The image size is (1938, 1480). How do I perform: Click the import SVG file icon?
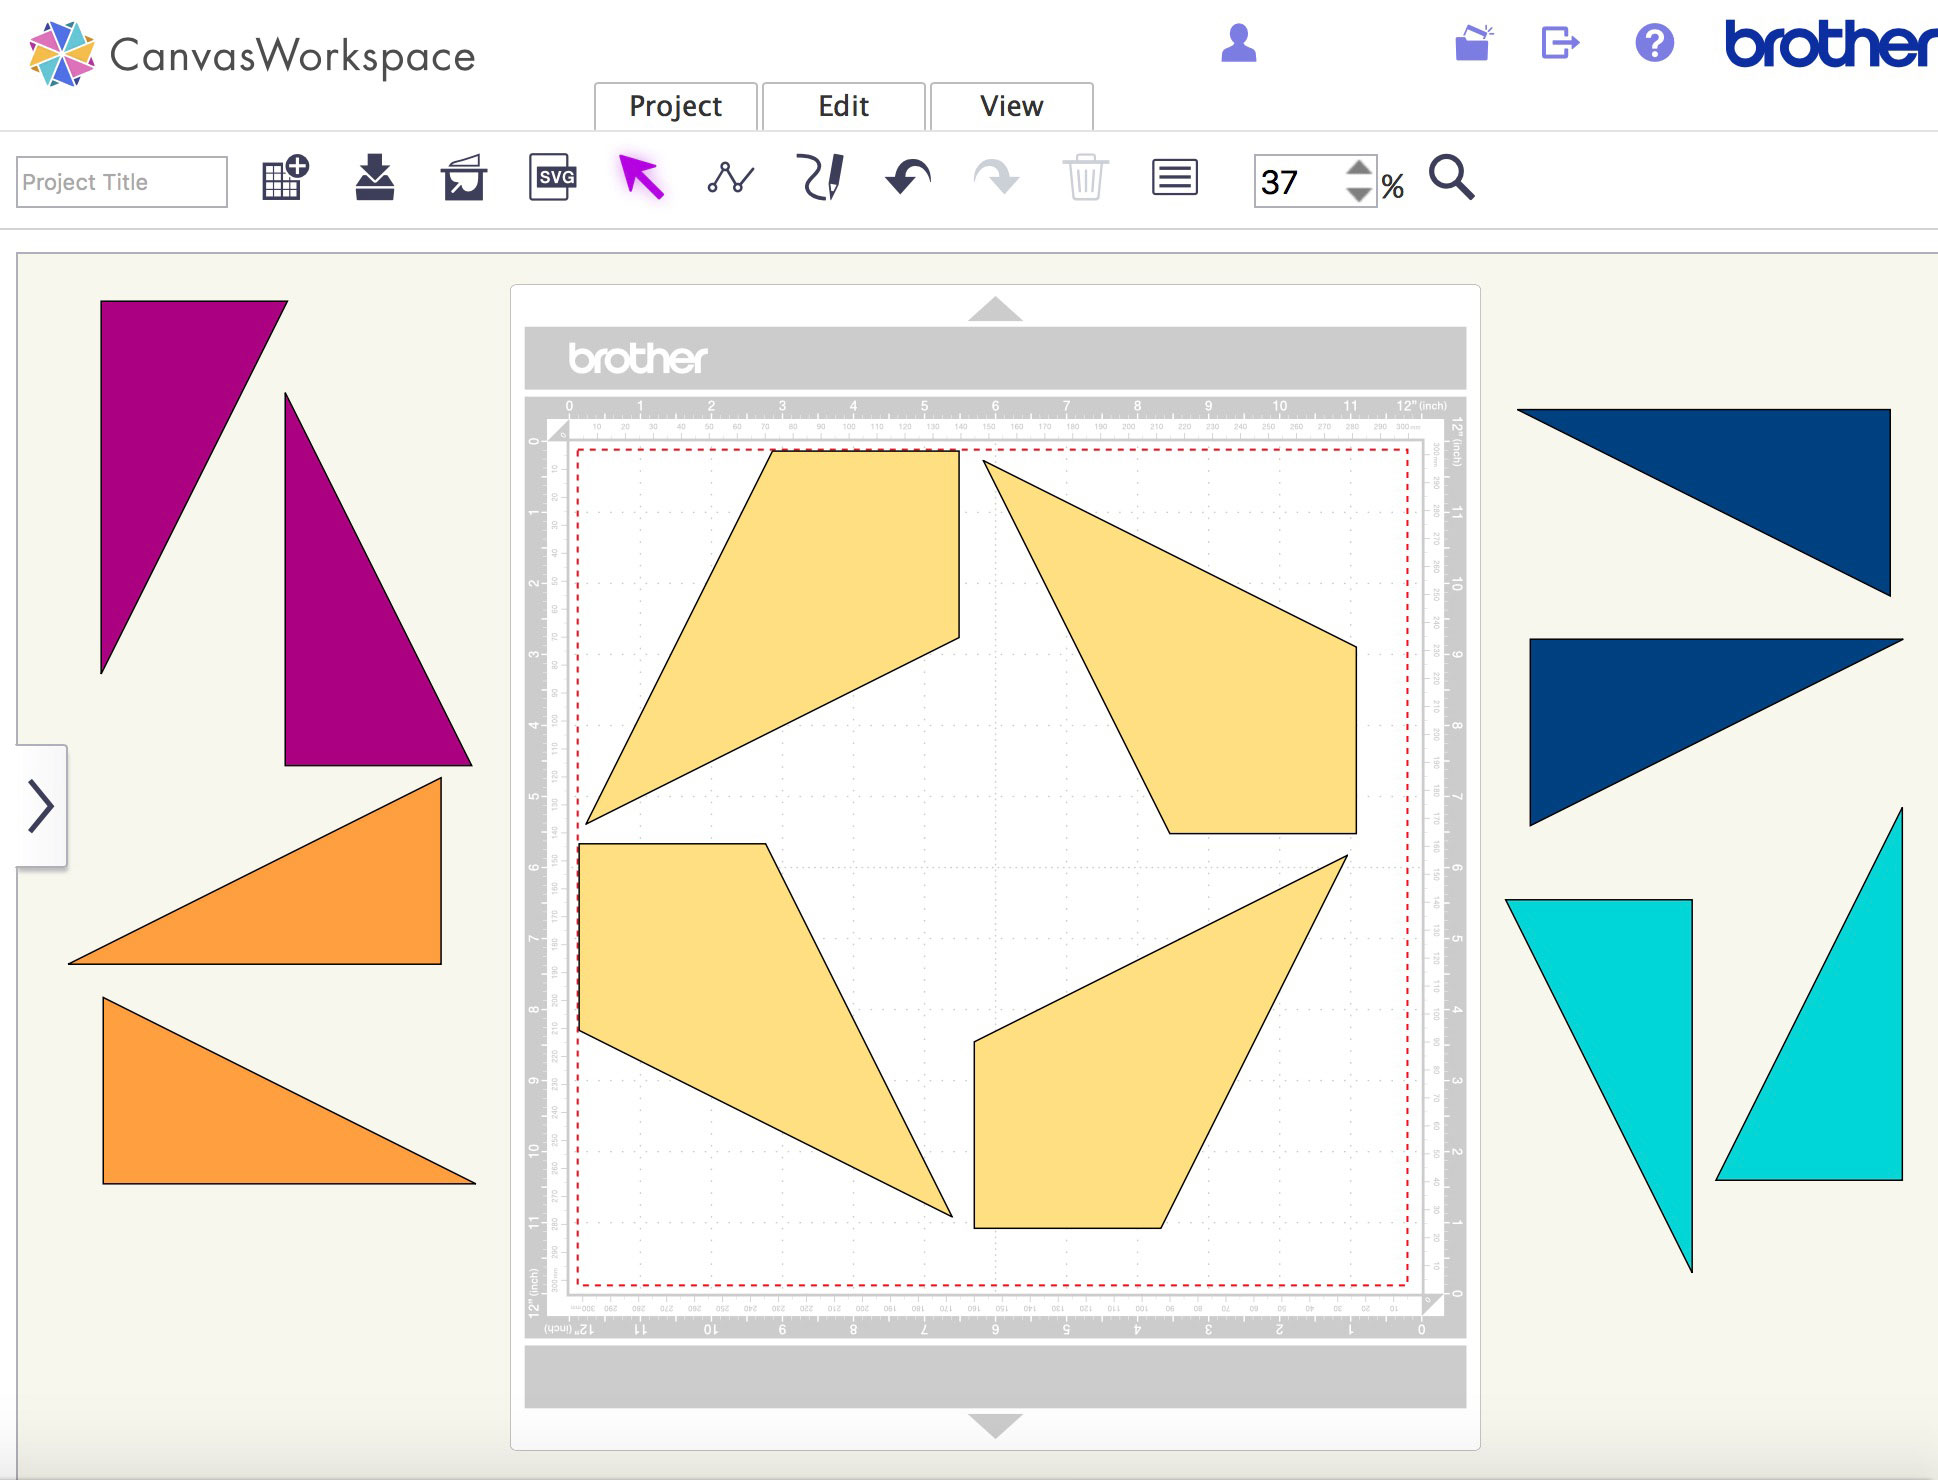(553, 178)
